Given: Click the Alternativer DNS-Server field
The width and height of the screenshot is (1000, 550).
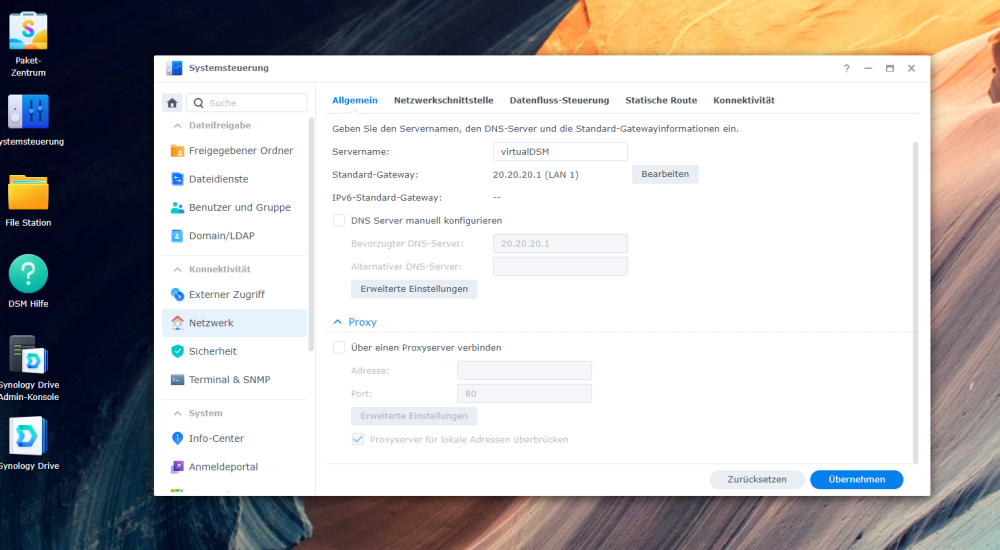Looking at the screenshot, I should [560, 266].
